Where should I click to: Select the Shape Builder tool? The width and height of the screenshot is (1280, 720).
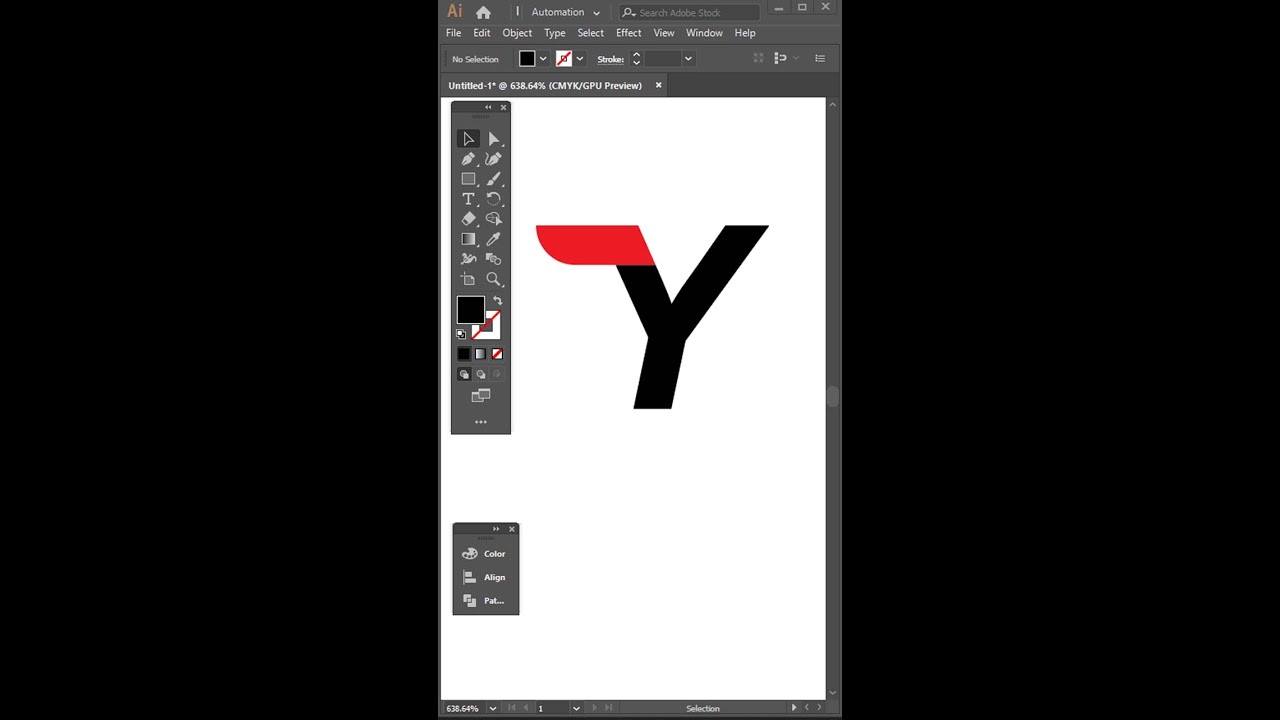coord(493,219)
